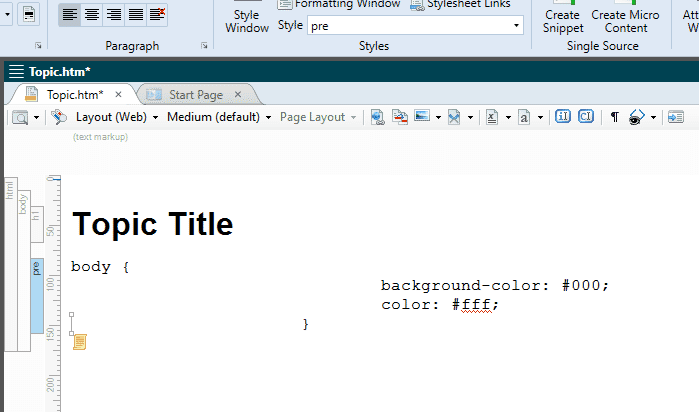Select the html structure bar

pyautogui.click(x=11, y=264)
